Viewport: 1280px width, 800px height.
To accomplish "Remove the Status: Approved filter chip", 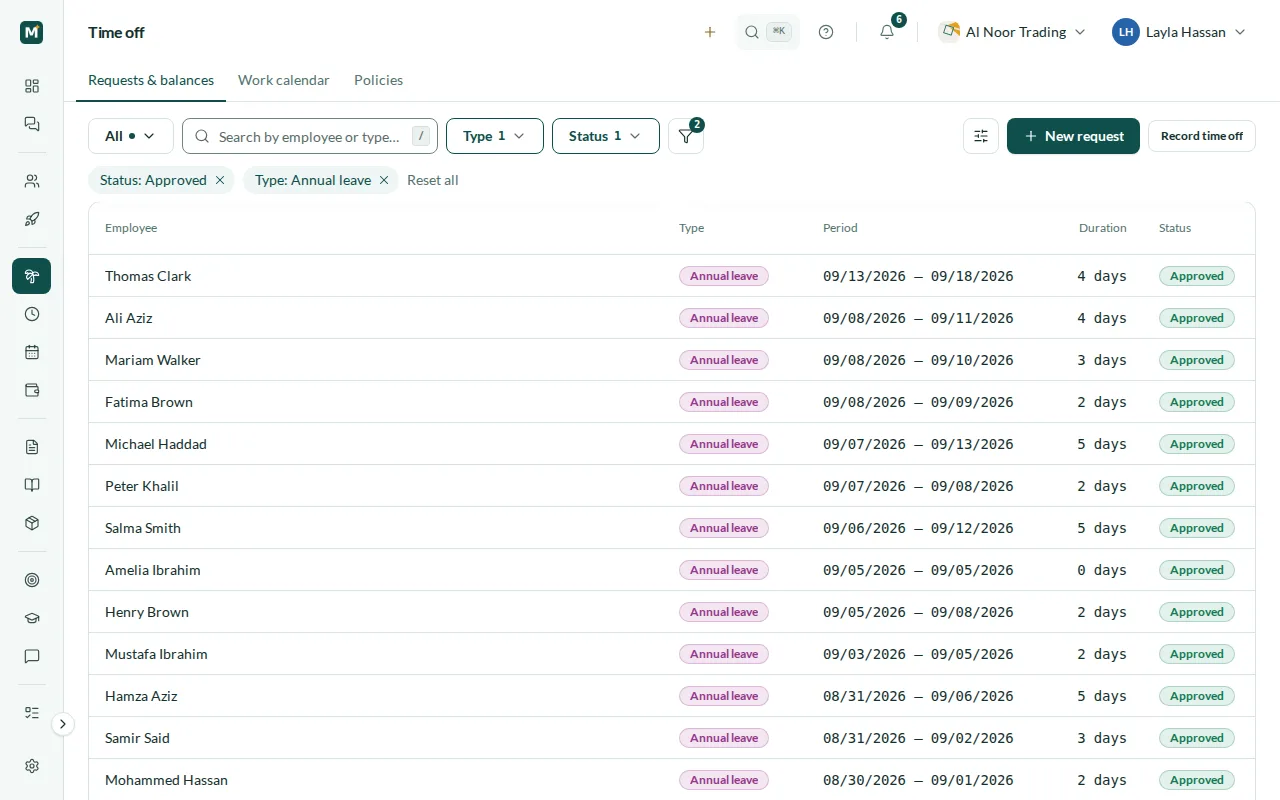I will tap(220, 180).
